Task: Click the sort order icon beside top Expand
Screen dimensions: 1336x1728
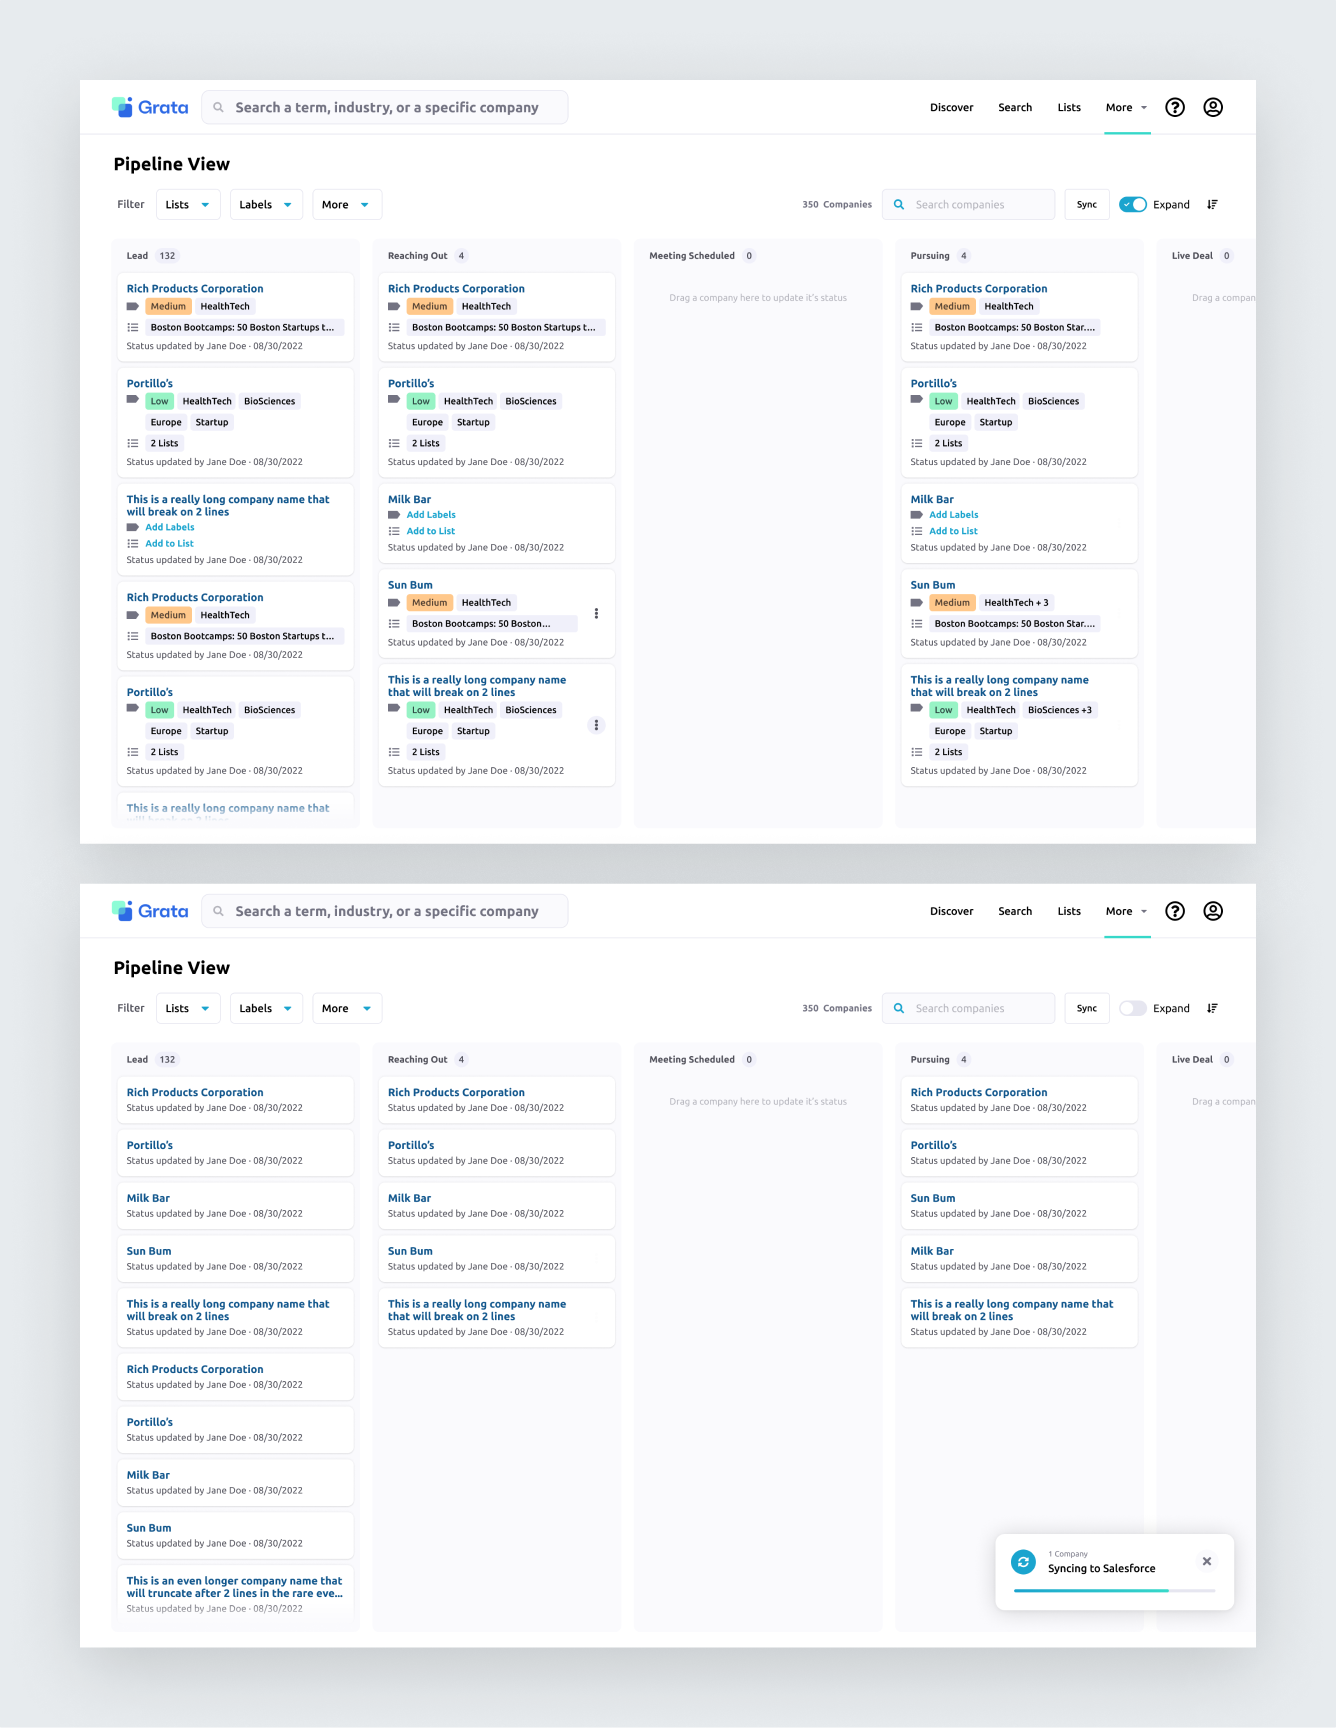Action: (x=1212, y=204)
